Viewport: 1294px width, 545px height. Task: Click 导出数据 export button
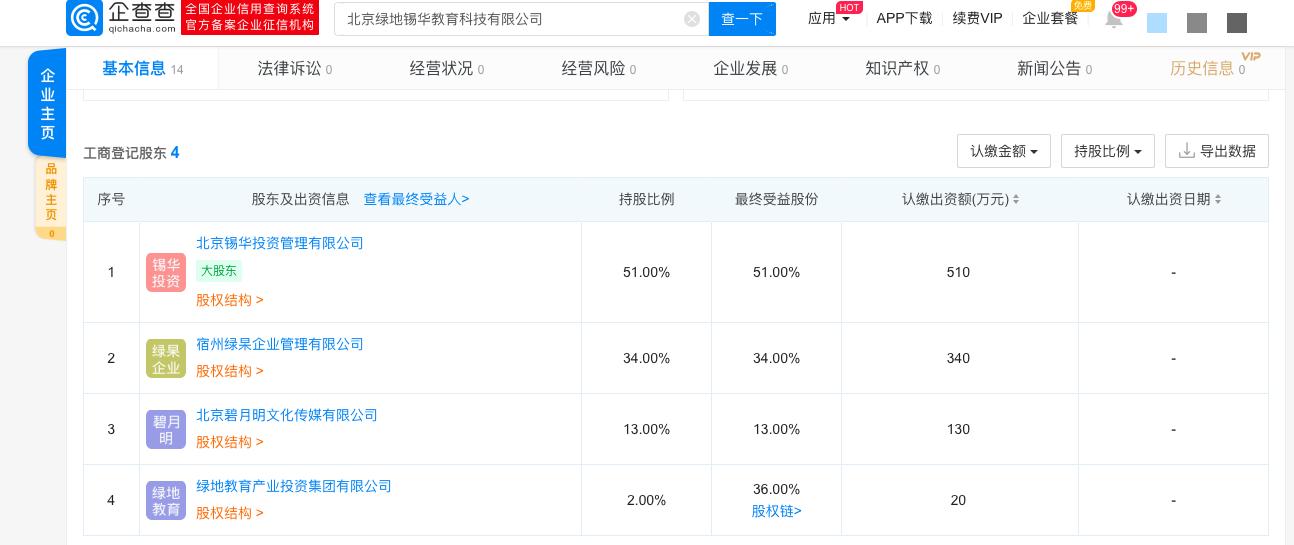[1217, 151]
